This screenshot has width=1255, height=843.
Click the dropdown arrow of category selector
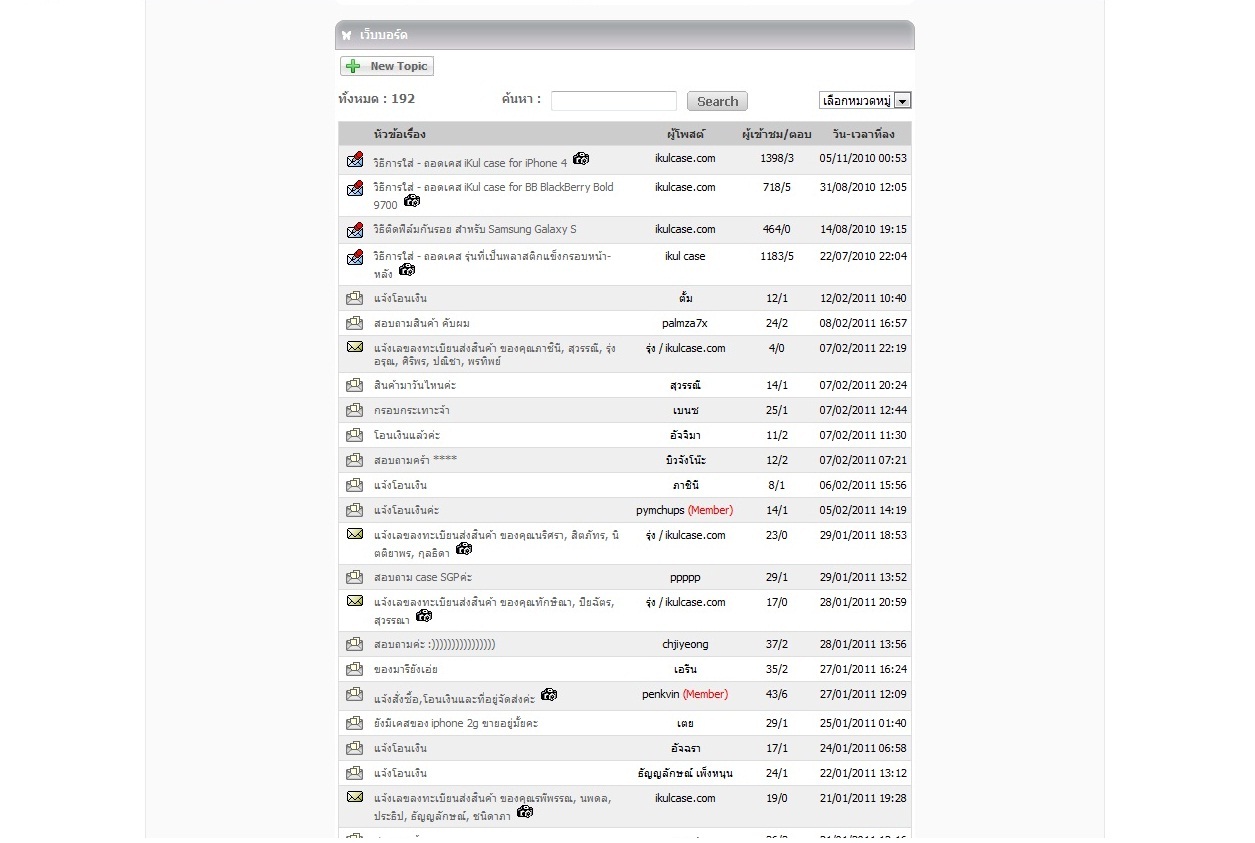coord(902,100)
